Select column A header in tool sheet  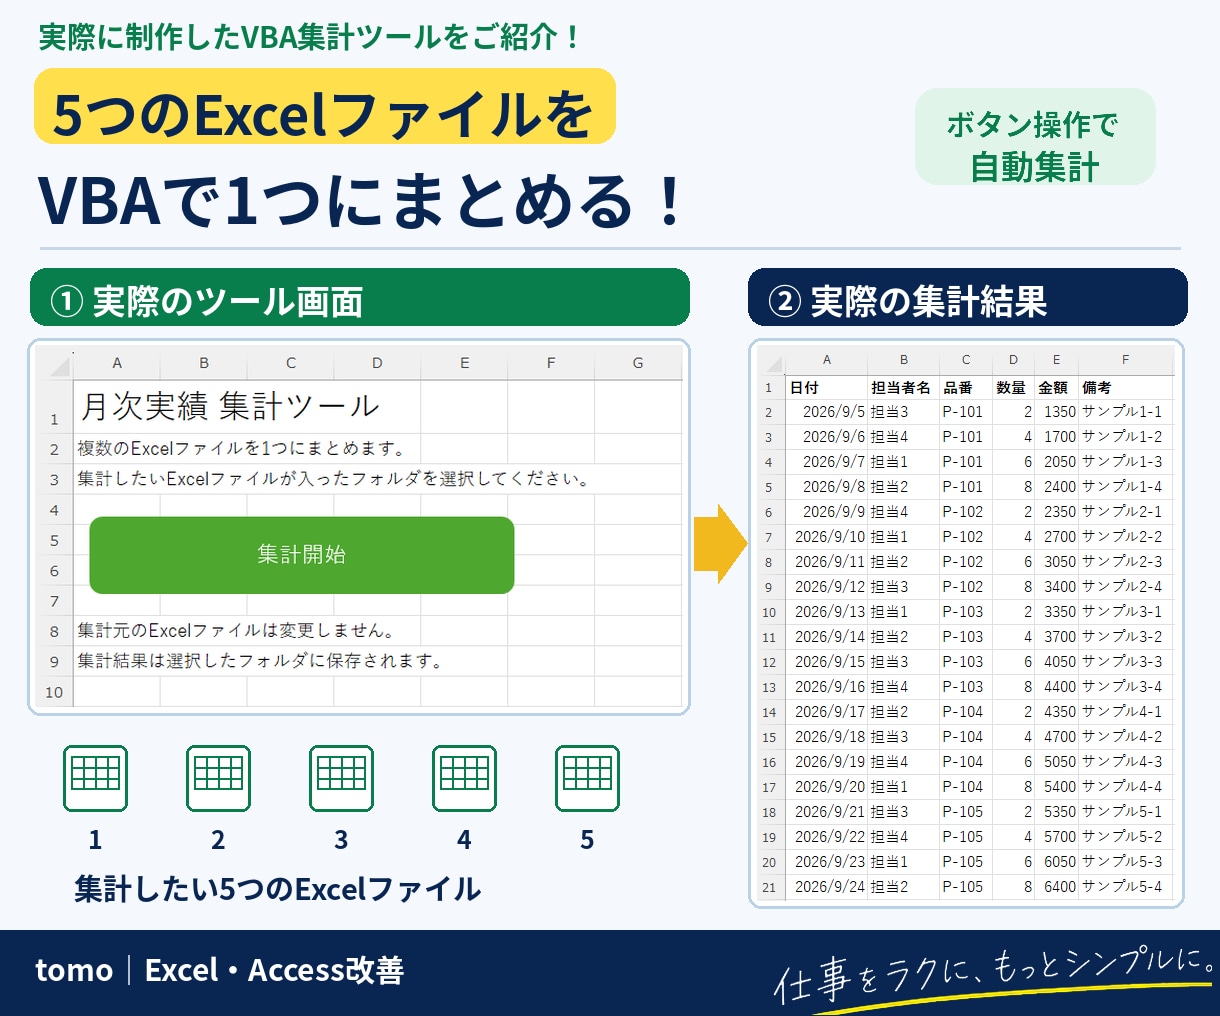(117, 363)
